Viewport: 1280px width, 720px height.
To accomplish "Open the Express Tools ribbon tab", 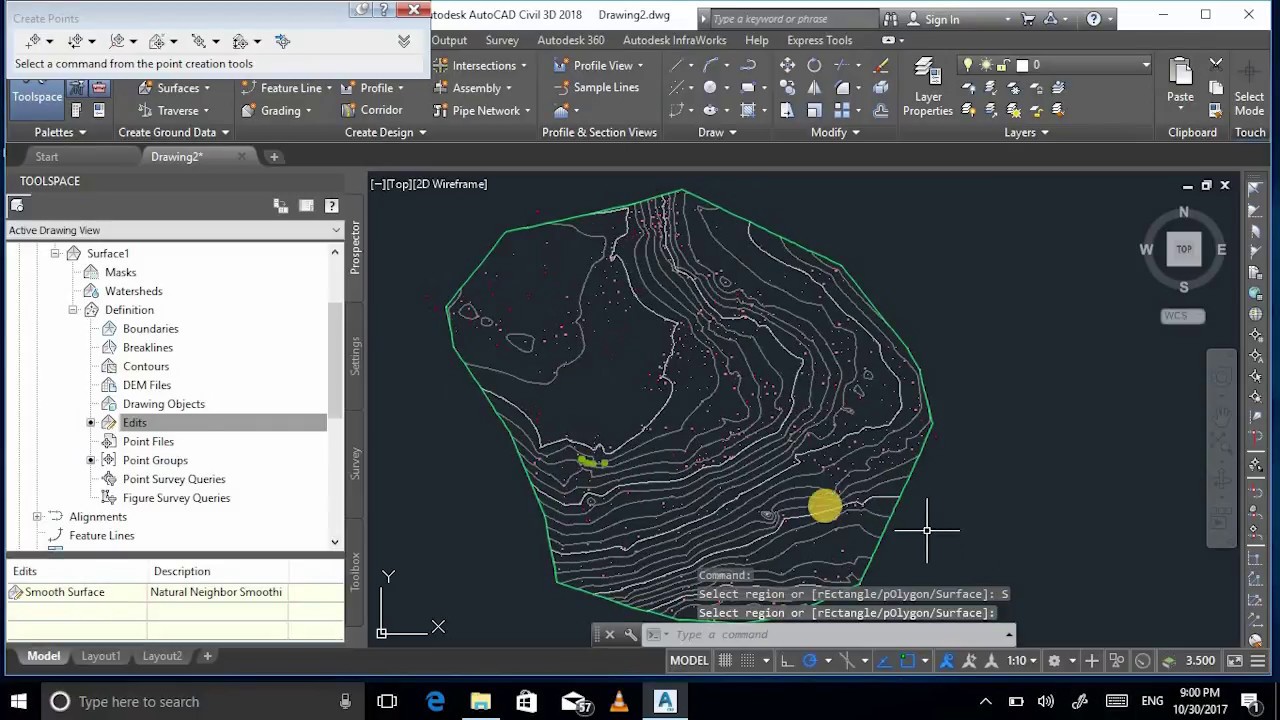I will pos(819,40).
